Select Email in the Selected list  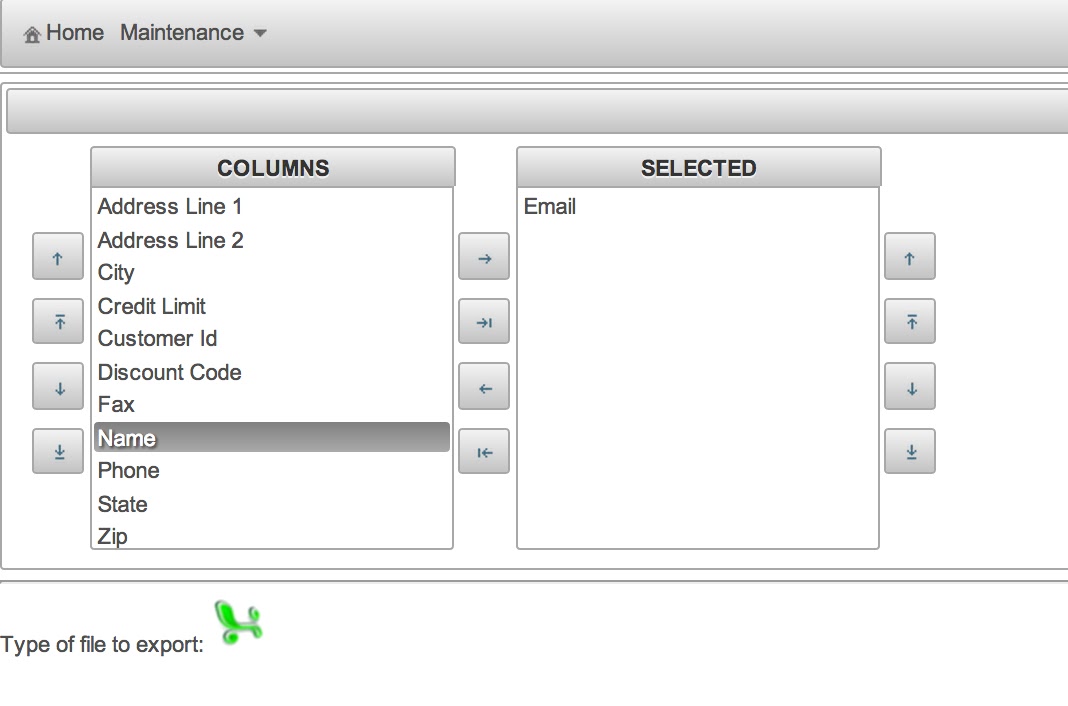(550, 207)
